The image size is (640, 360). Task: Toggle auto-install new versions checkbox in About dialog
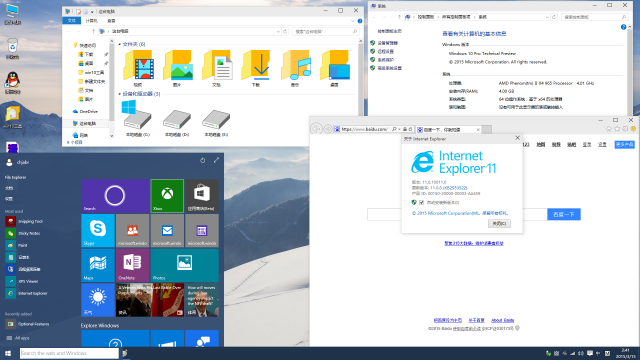pos(422,202)
